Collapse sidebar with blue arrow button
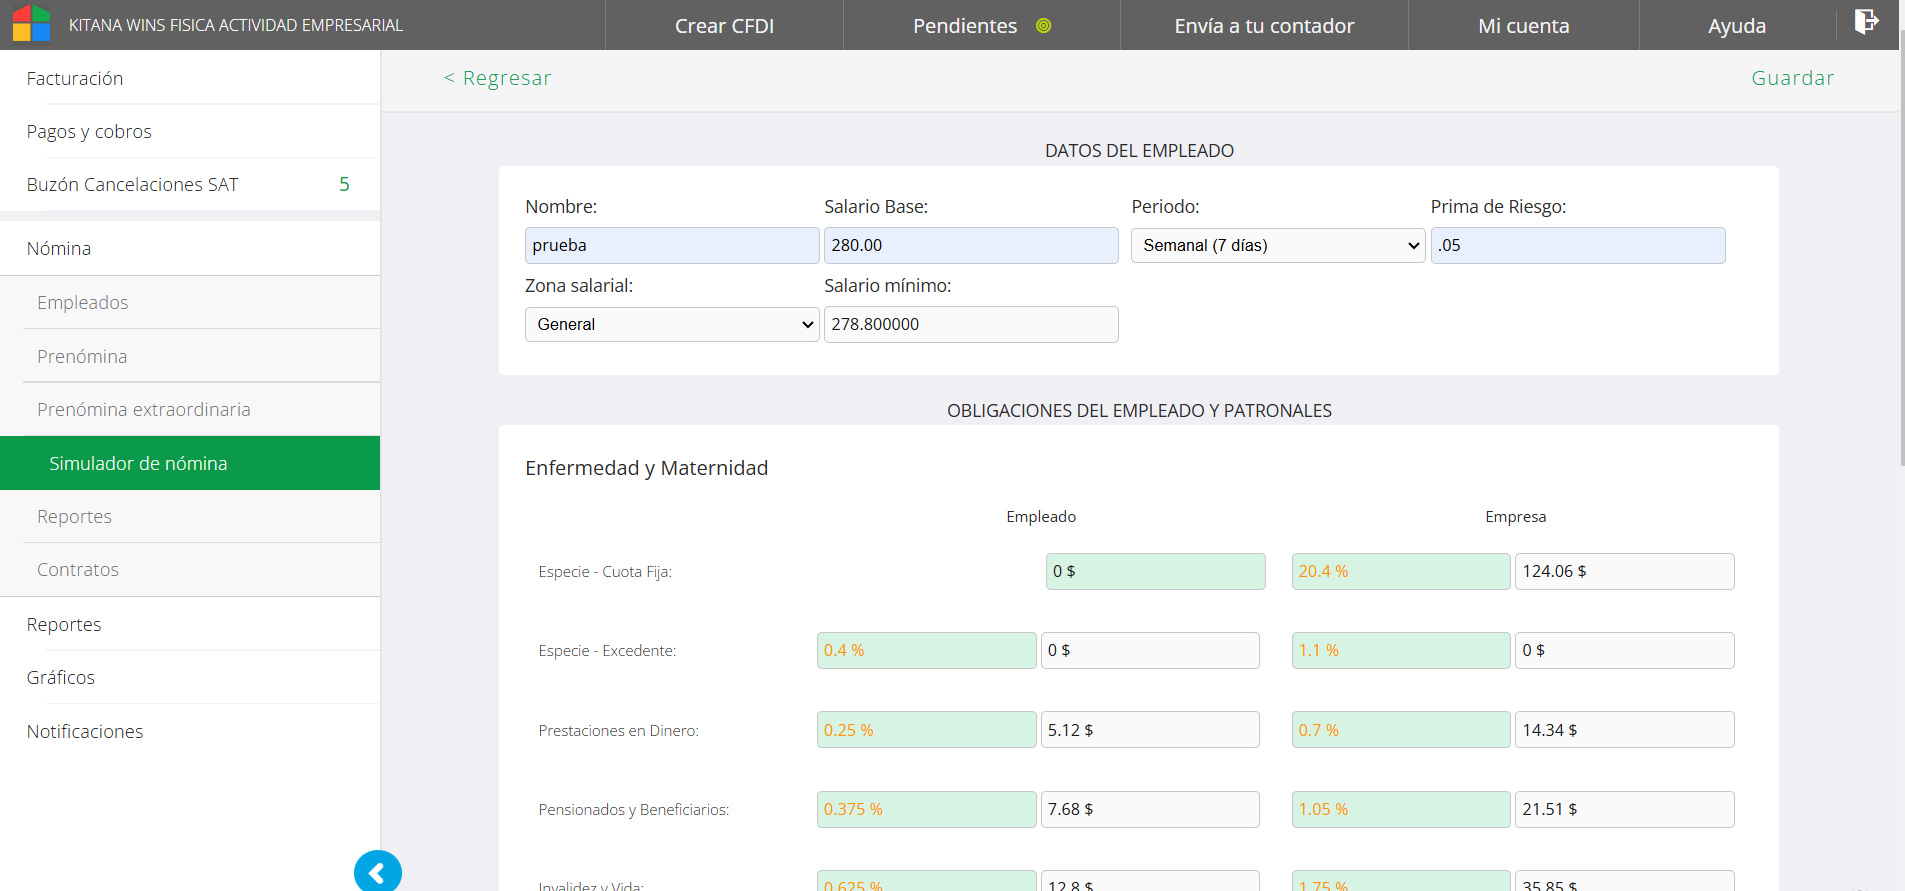 pos(377,873)
